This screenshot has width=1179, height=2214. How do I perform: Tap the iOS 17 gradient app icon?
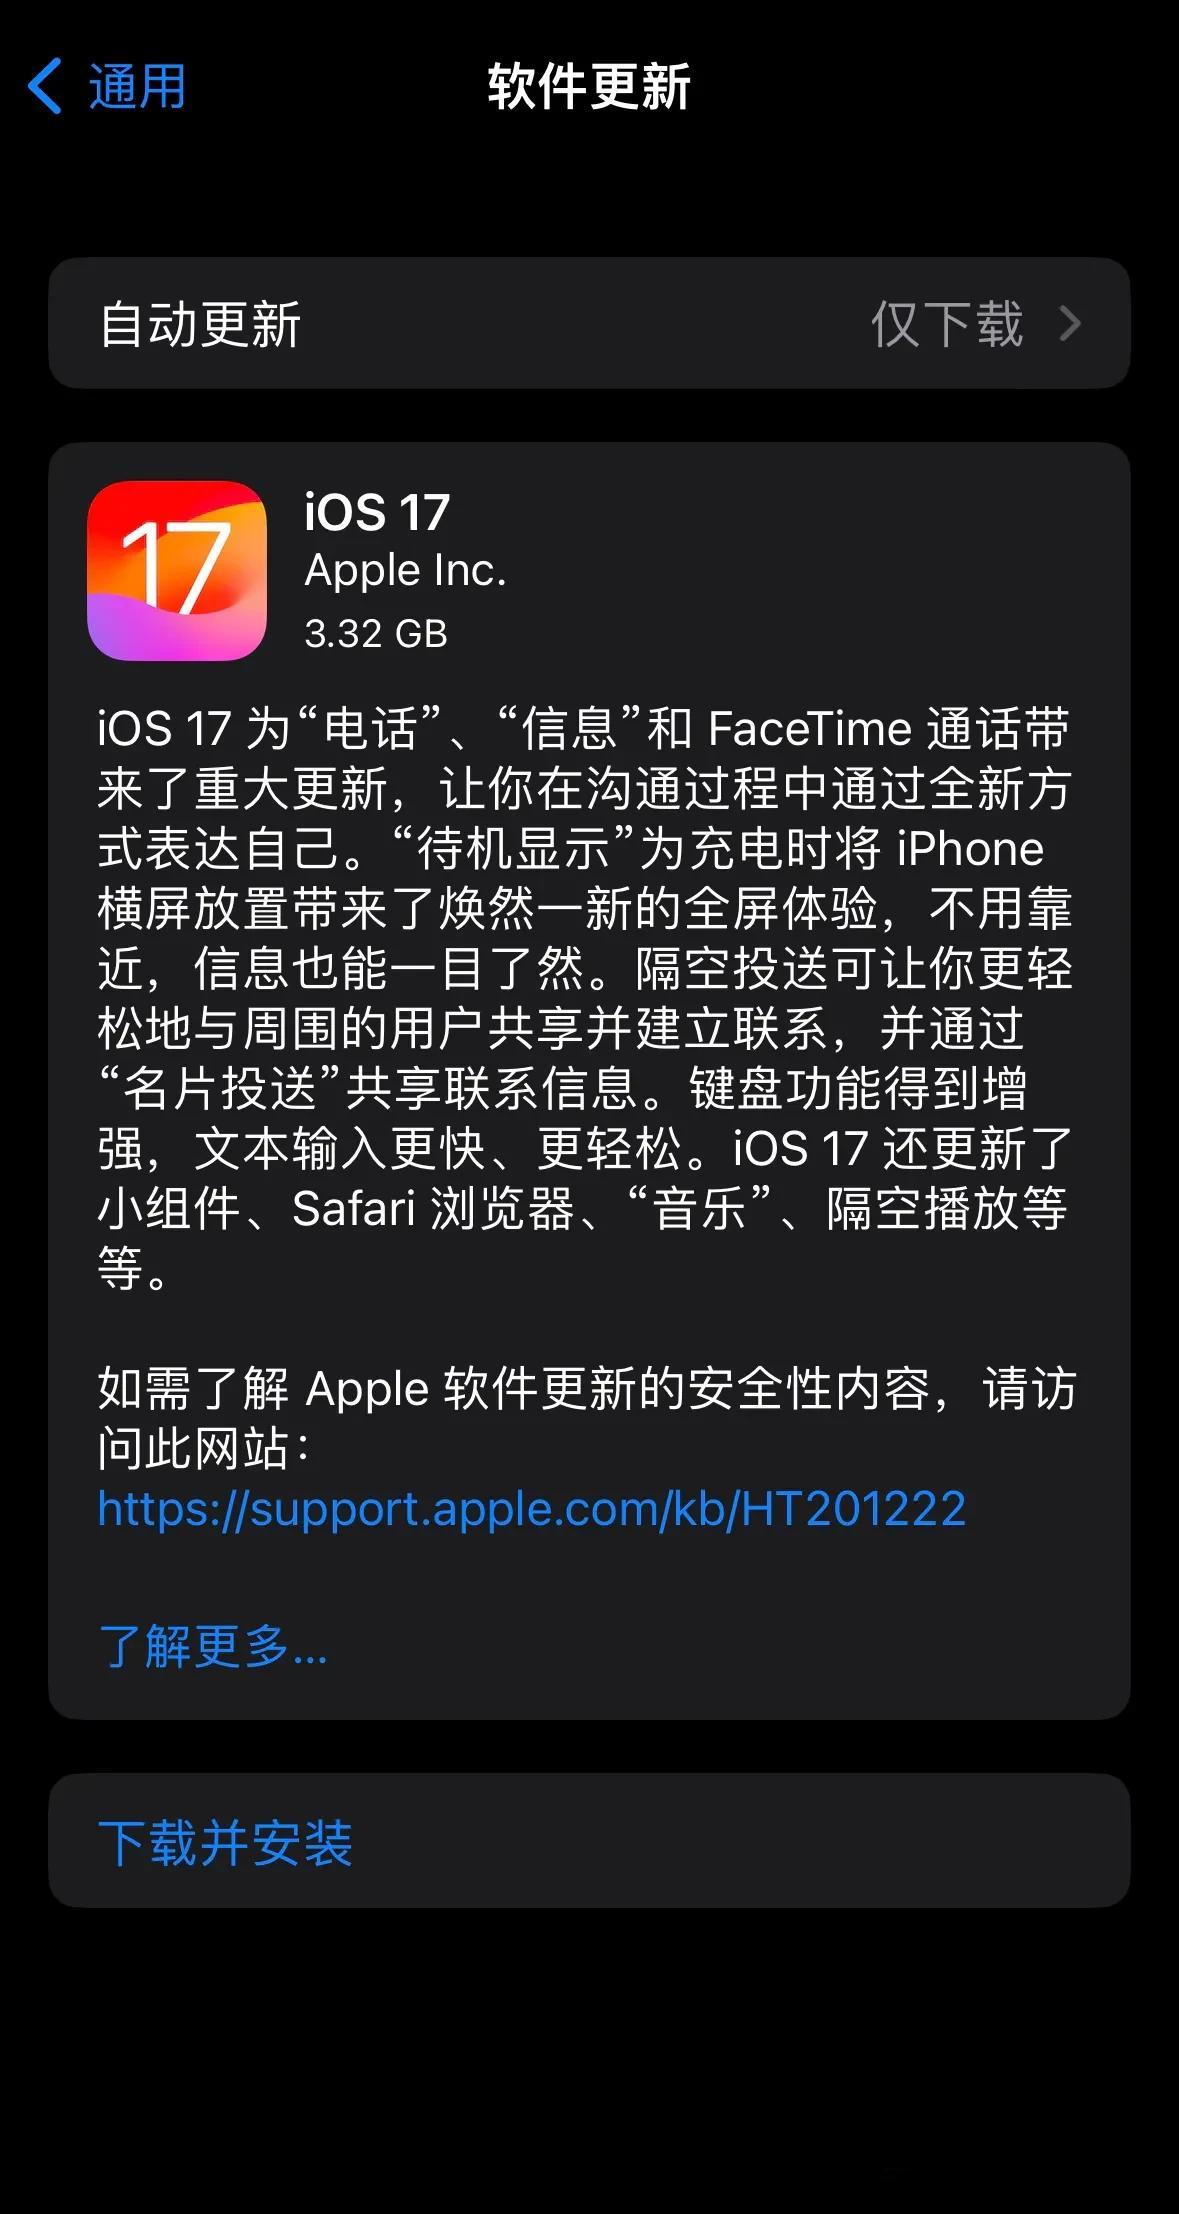(177, 570)
